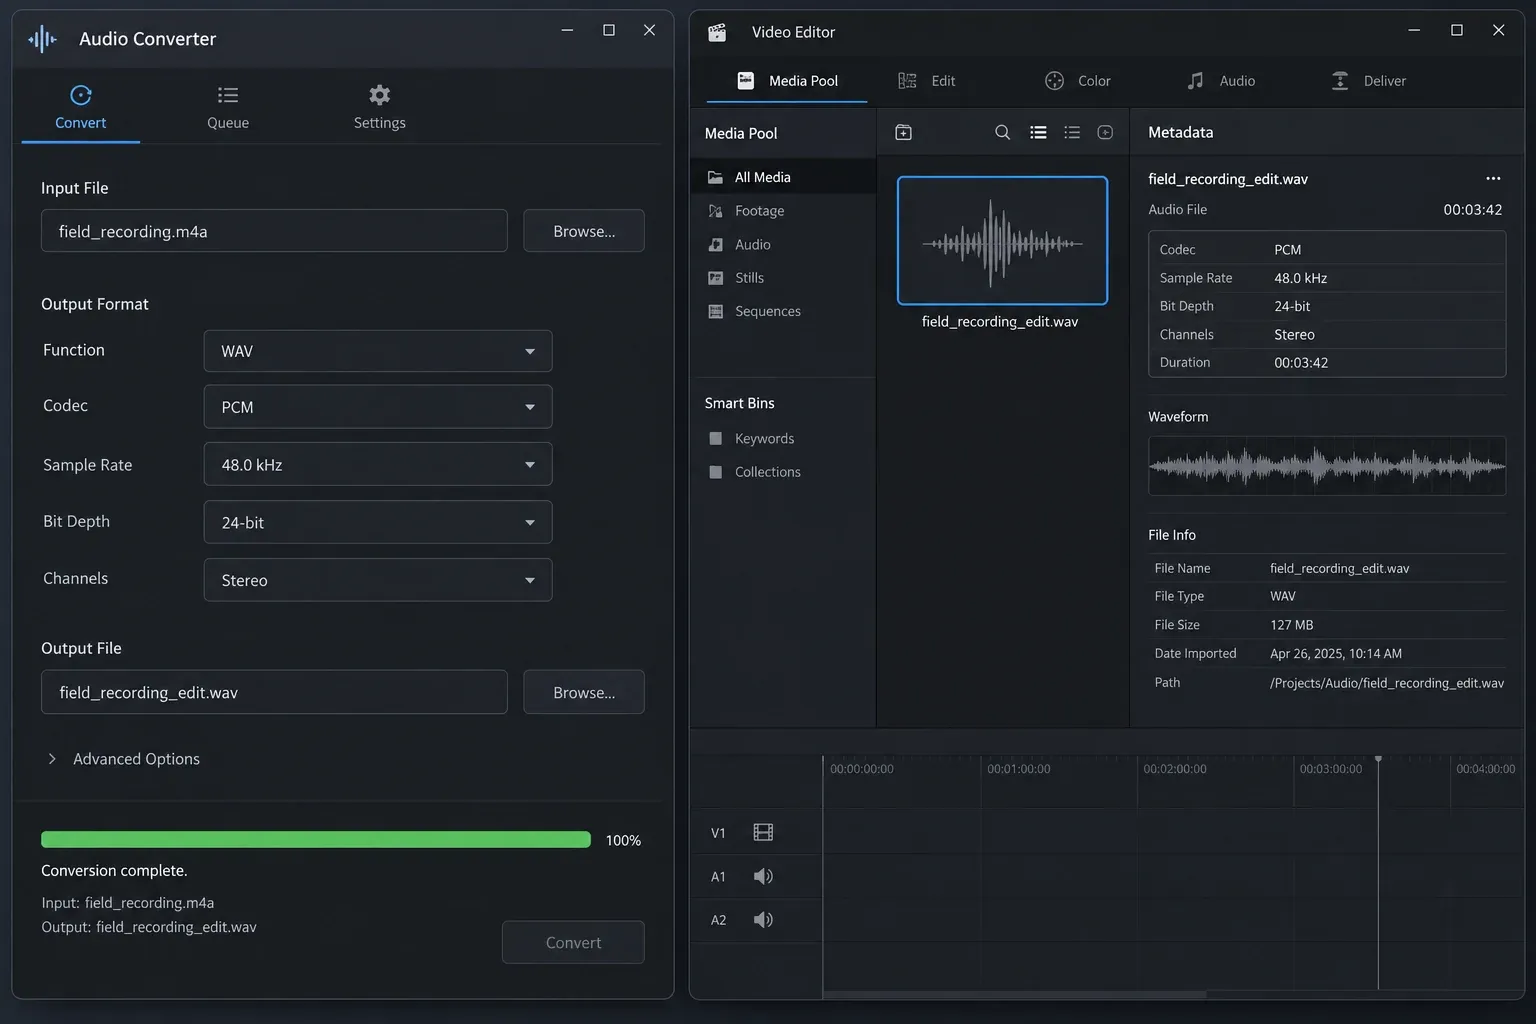Open the Channels dropdown showing Stereo
The image size is (1536, 1024).
coord(378,580)
